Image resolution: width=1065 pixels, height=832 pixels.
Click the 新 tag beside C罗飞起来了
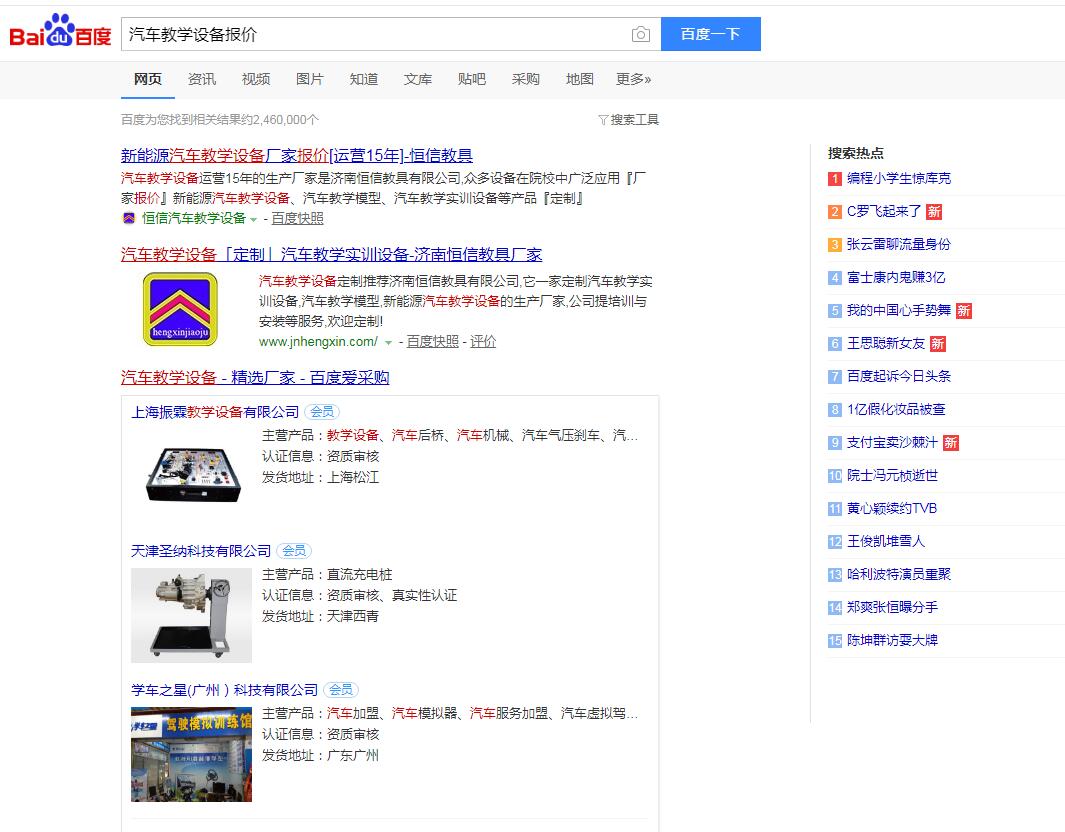(x=934, y=212)
